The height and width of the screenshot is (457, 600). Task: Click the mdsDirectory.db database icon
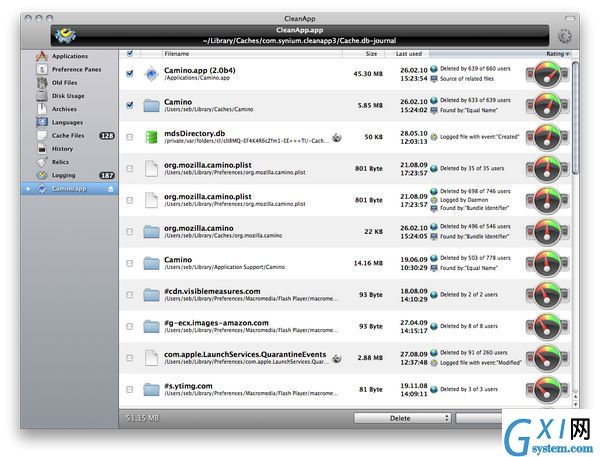coord(152,137)
